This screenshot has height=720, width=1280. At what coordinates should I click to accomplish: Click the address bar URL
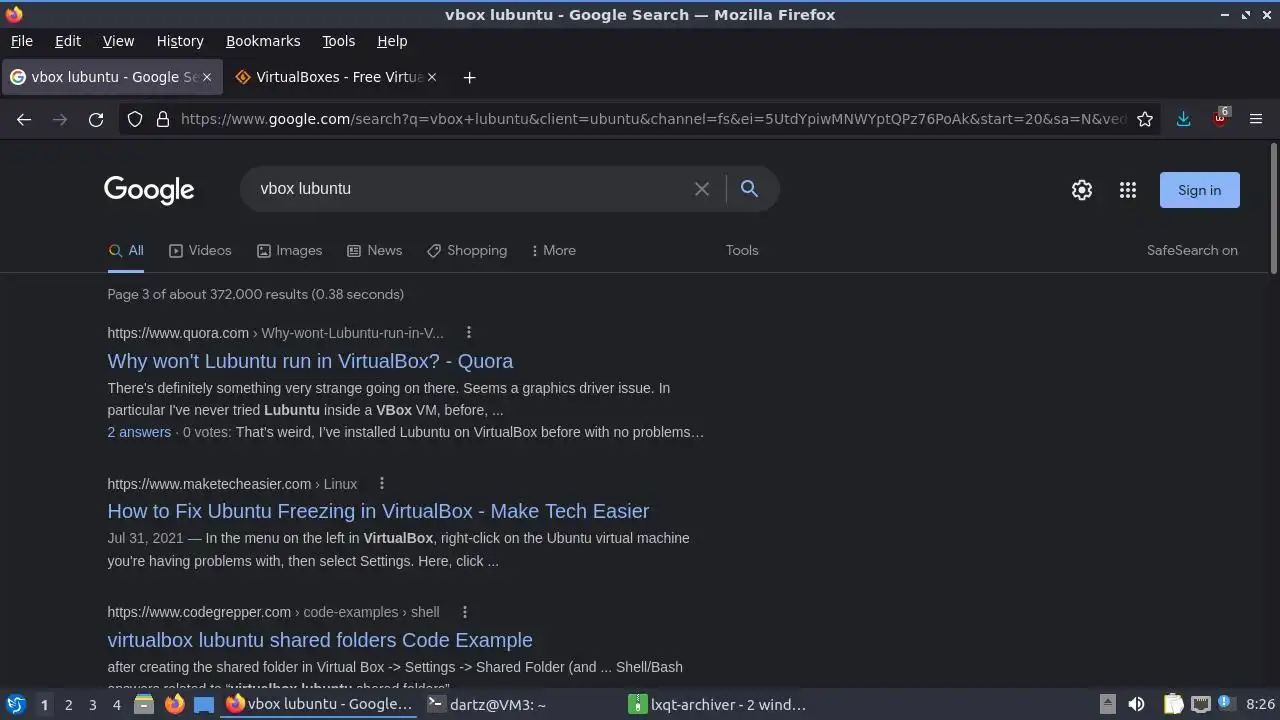pos(653,119)
